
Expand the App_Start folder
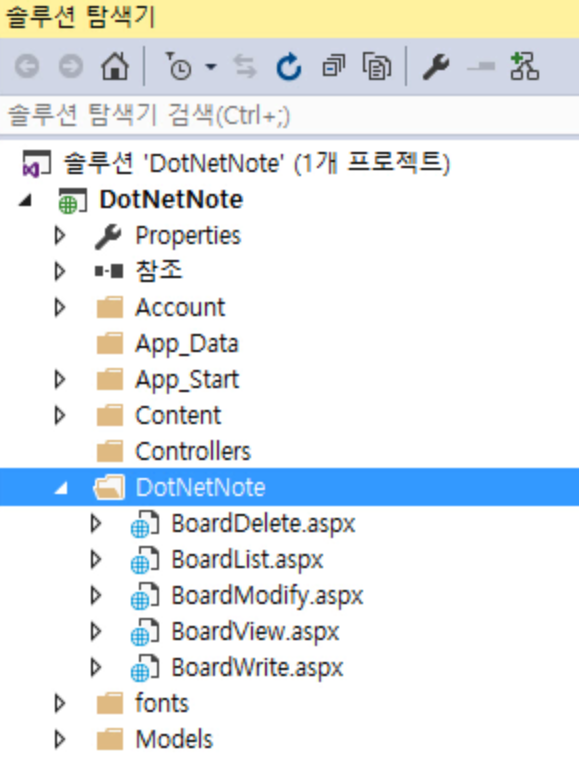tap(60, 380)
